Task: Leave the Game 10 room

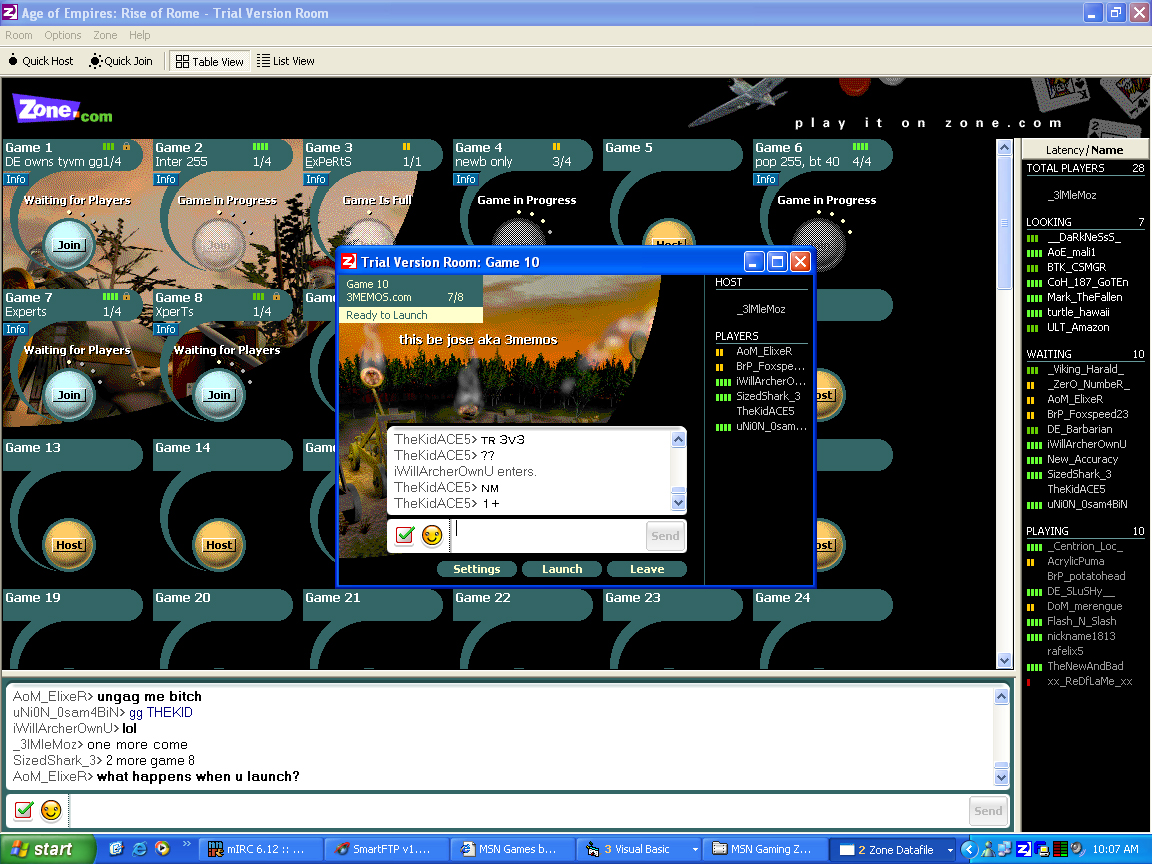Action: [647, 569]
